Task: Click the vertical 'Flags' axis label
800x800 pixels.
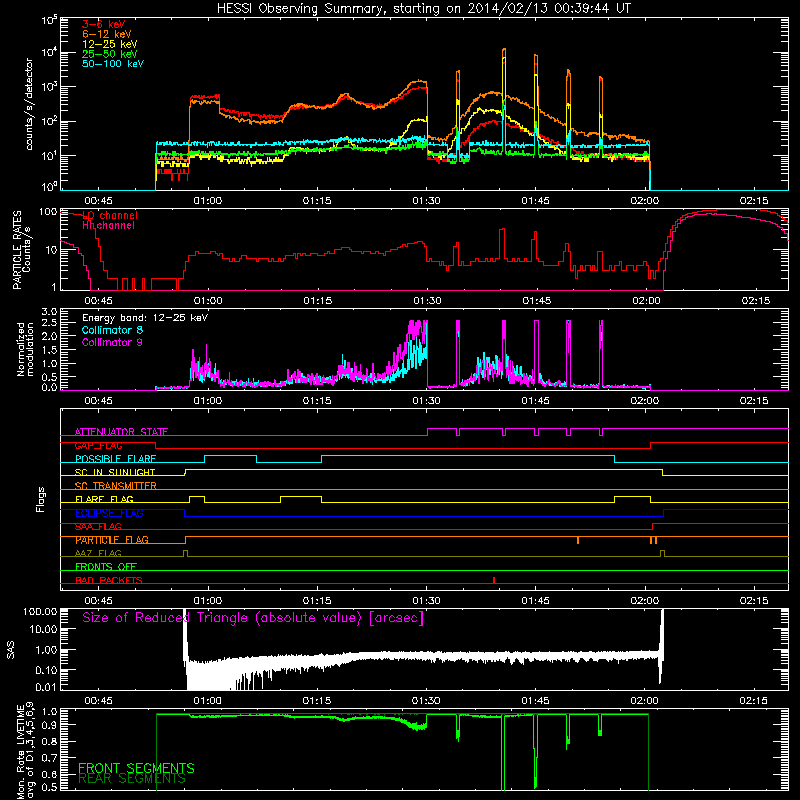Action: click(x=41, y=499)
